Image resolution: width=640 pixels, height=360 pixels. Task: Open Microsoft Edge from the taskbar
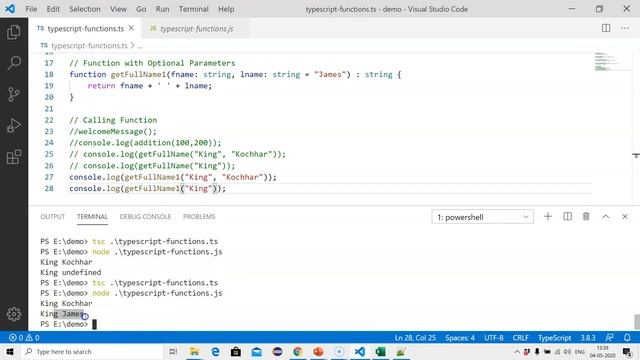pyautogui.click(x=215, y=351)
